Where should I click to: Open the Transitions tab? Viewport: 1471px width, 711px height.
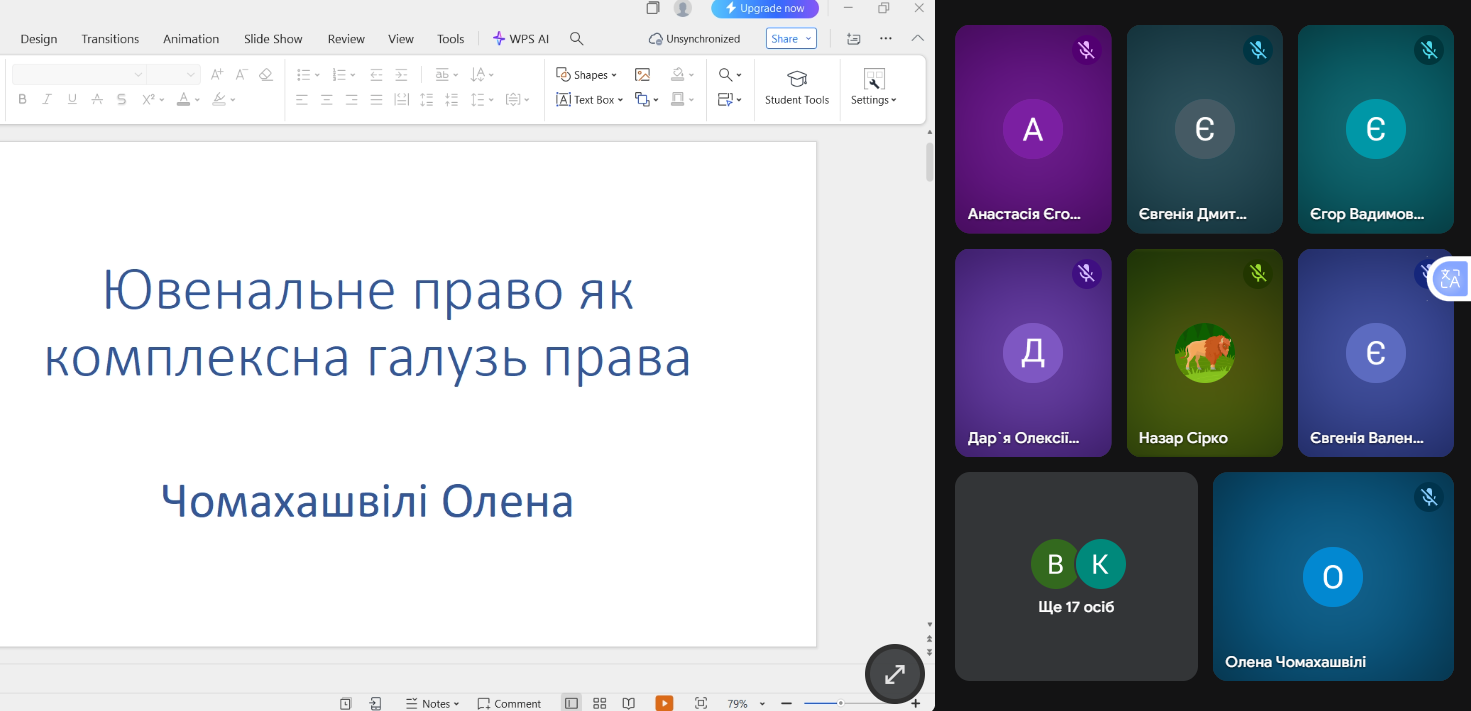110,39
